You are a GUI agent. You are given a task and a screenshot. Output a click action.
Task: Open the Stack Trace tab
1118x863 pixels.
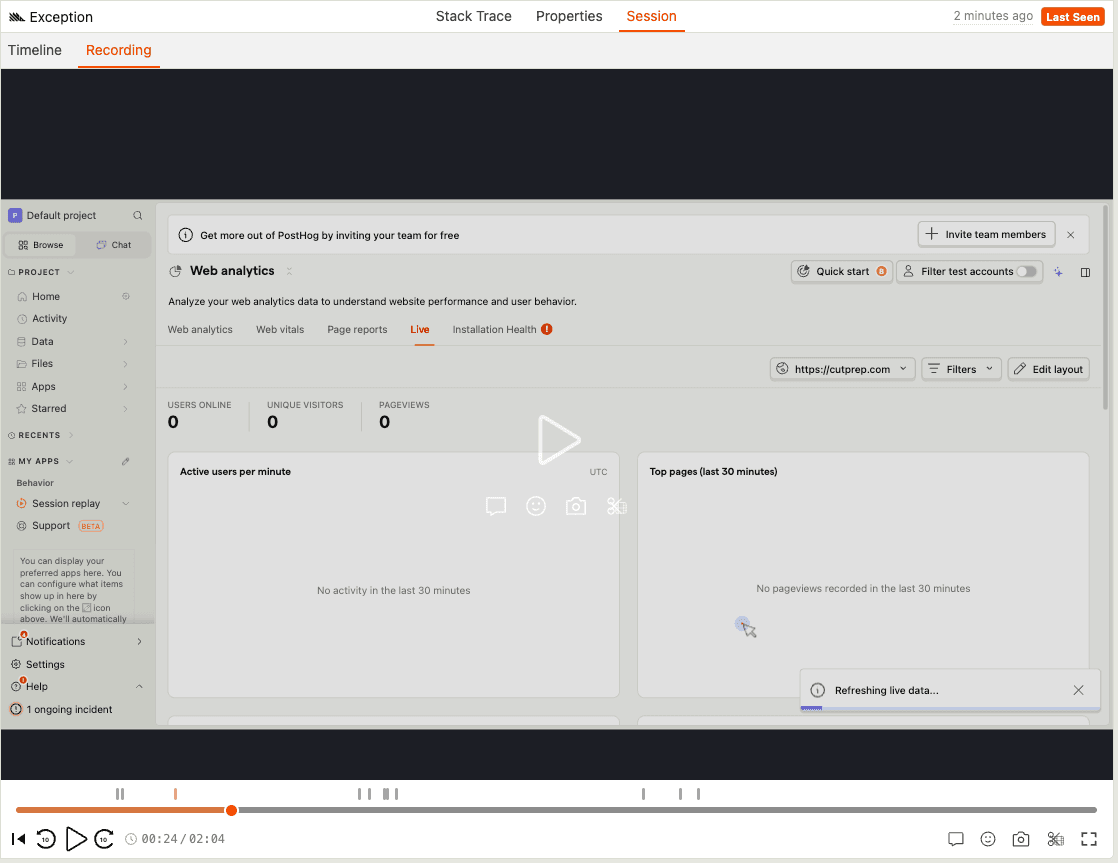473,16
